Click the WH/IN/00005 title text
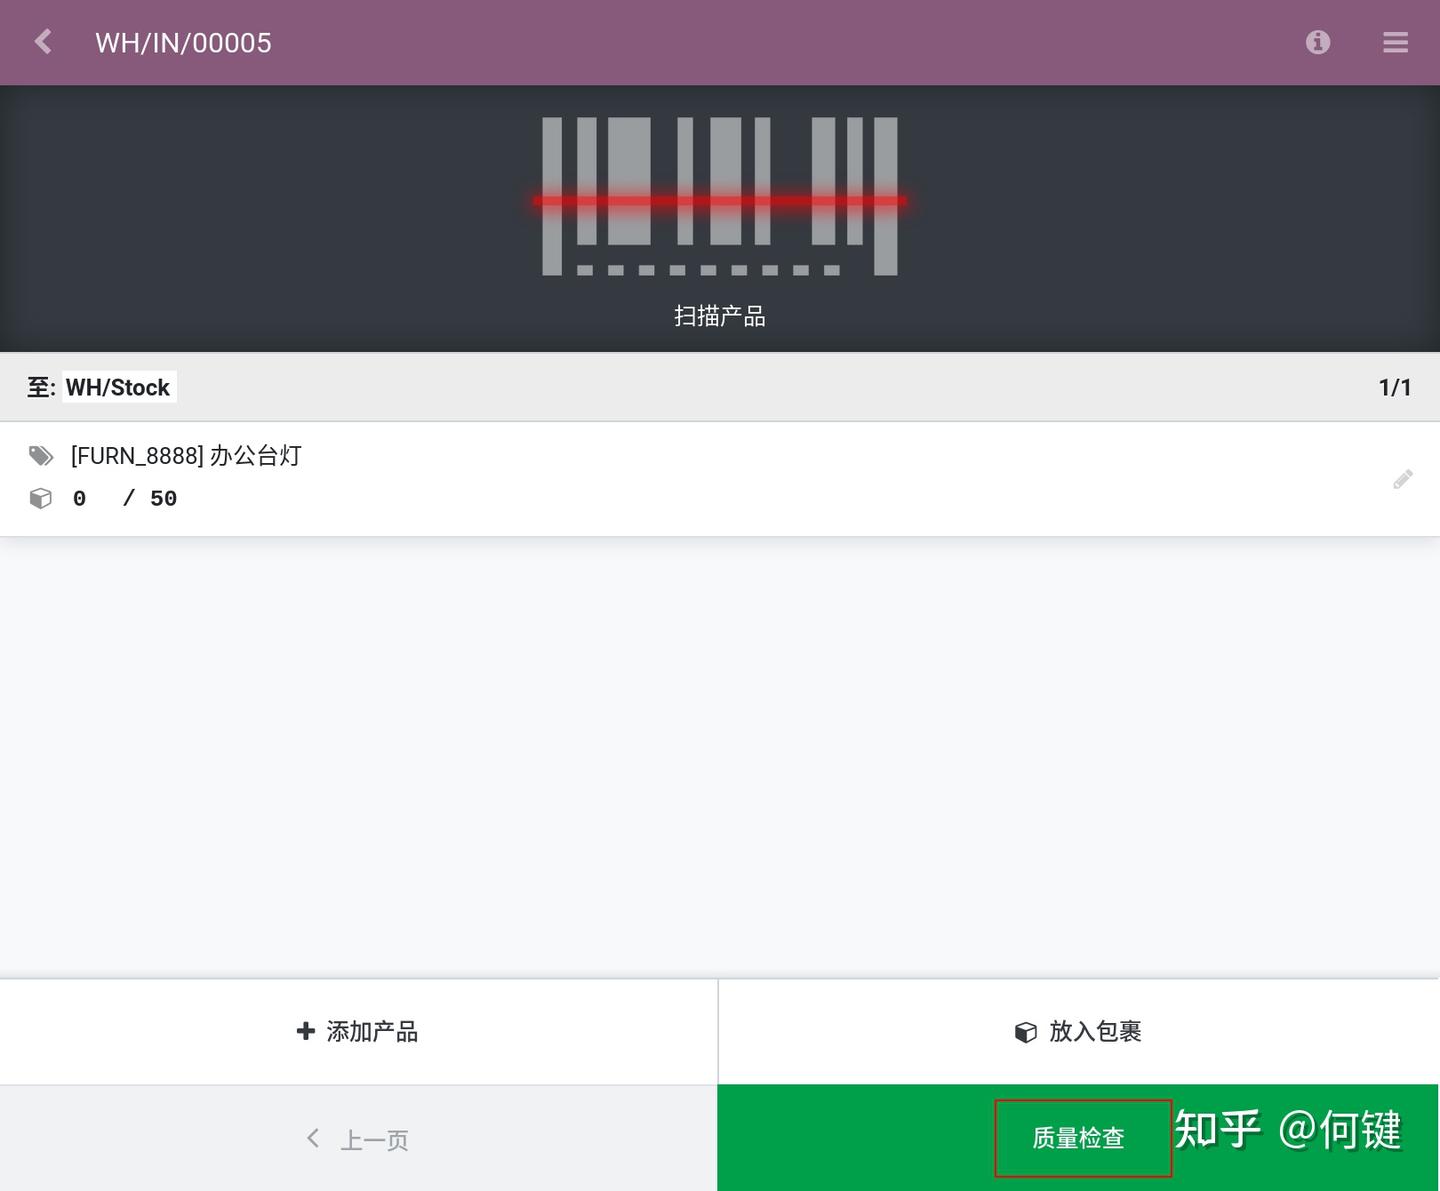The width and height of the screenshot is (1440, 1191). pyautogui.click(x=183, y=42)
